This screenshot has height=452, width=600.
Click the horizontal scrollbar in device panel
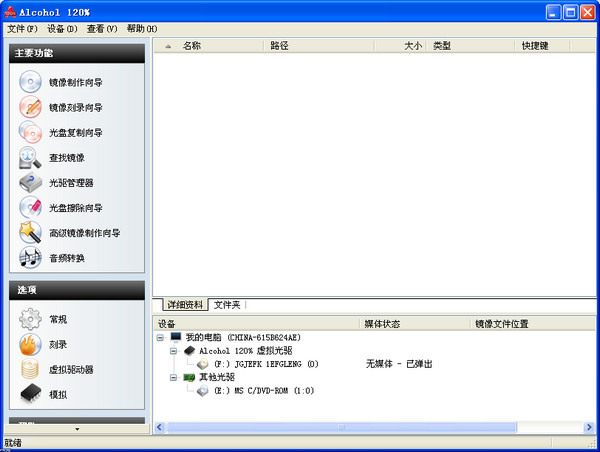coord(370,427)
